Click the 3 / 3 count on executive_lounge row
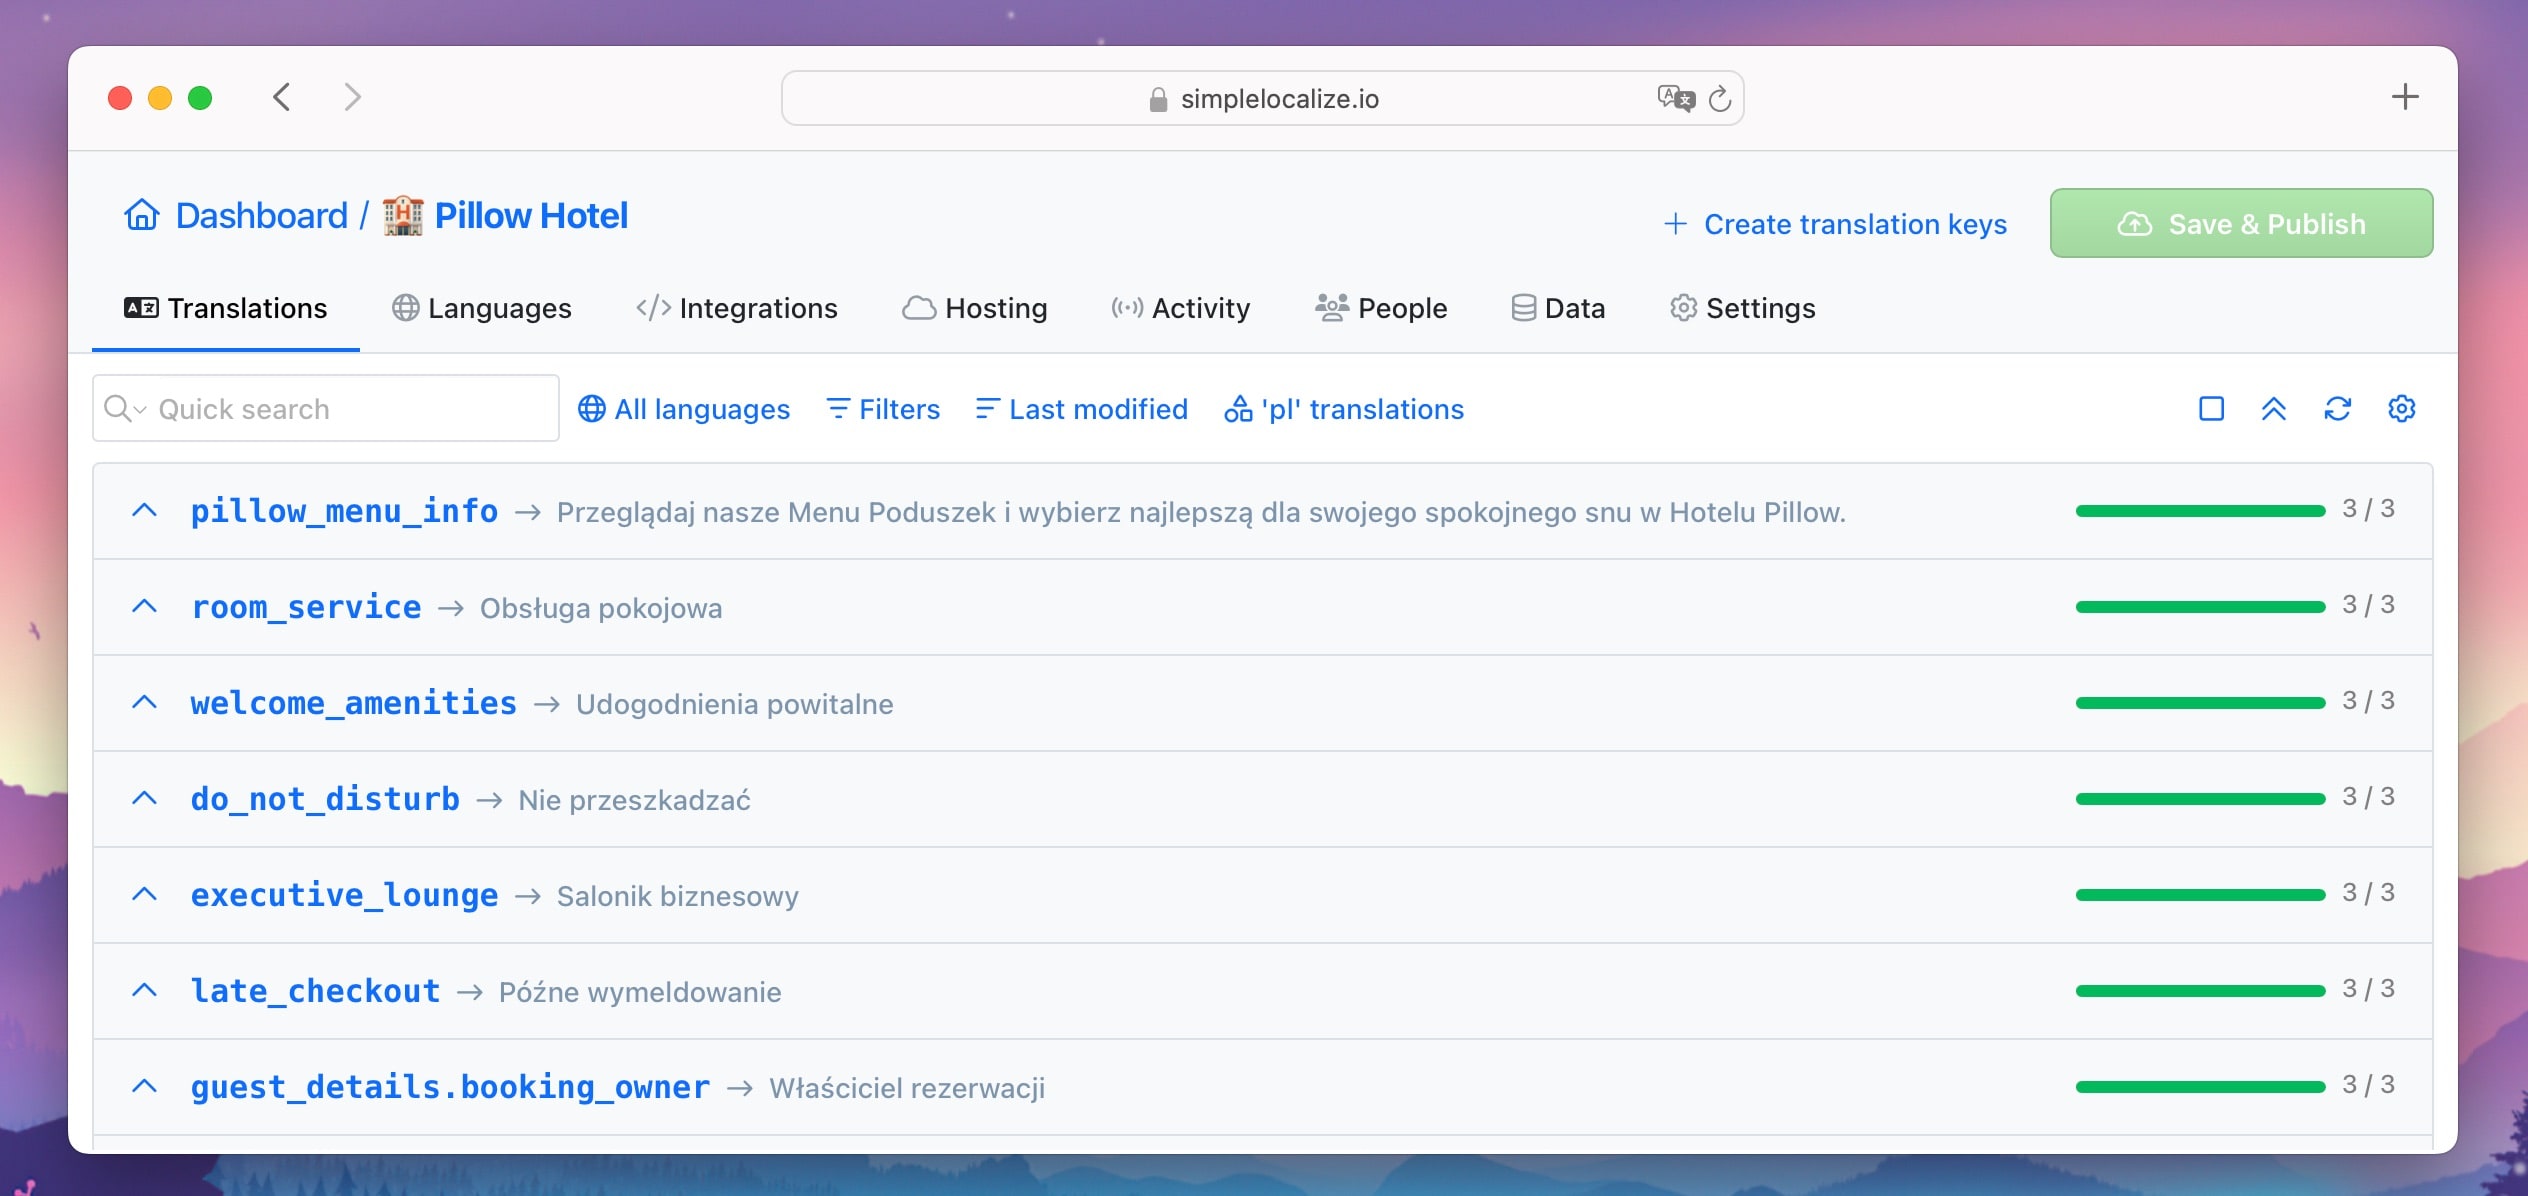Screen dimensions: 2528x1196 click(x=2369, y=893)
